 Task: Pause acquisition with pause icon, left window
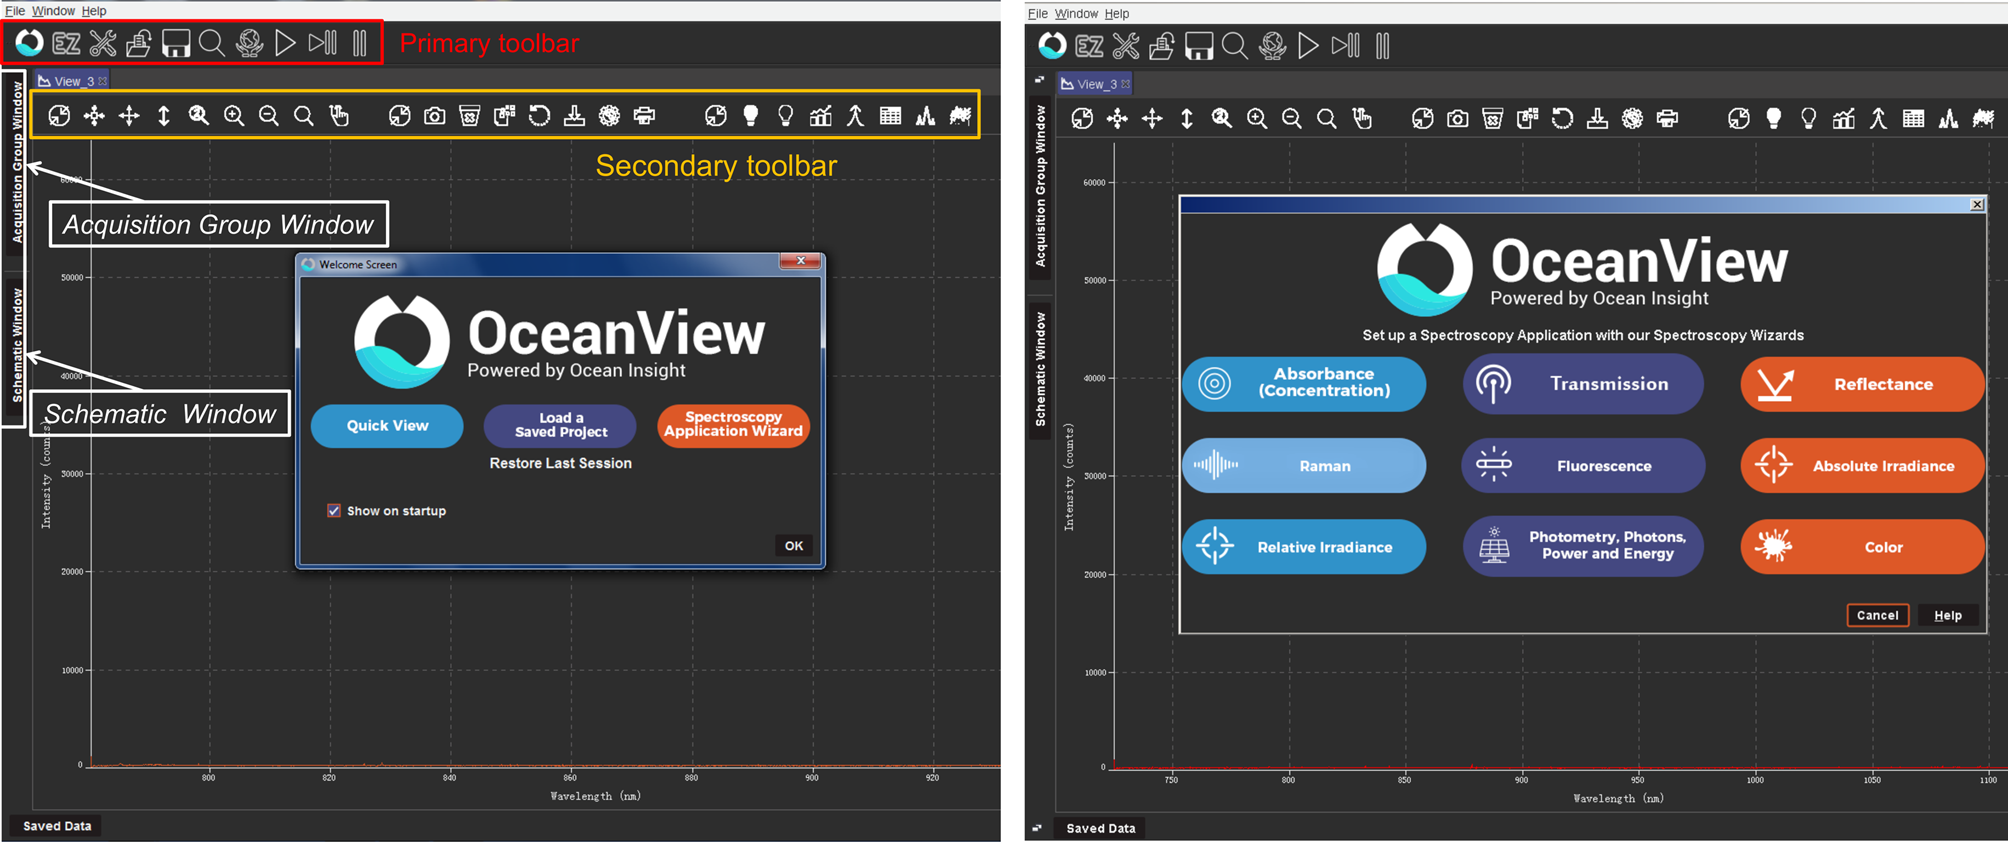point(360,43)
